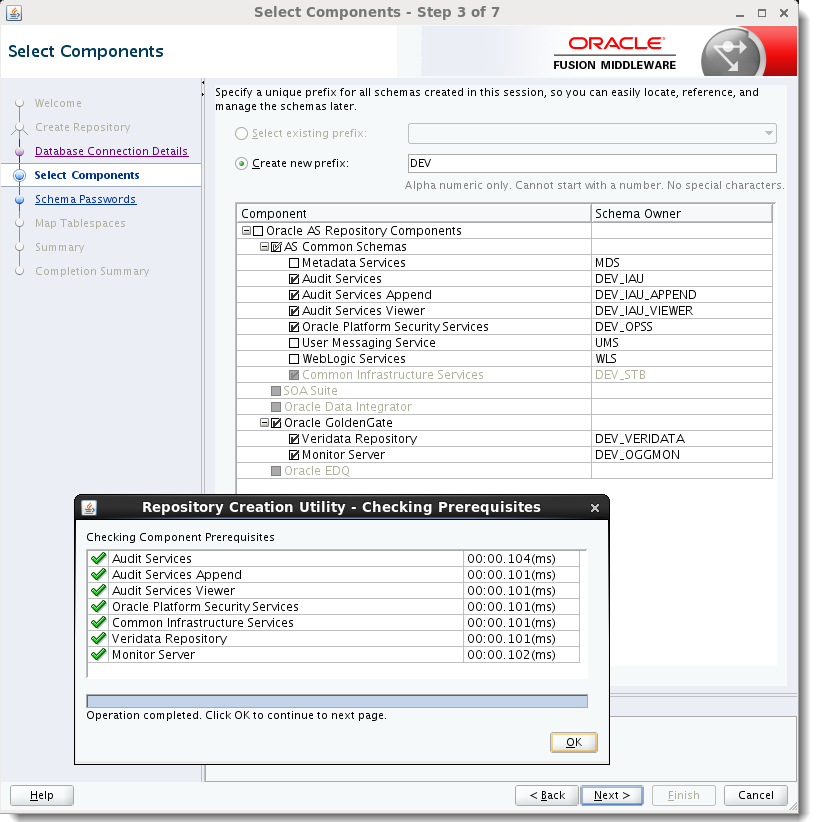Click the Java icon in main window title bar

(14, 13)
